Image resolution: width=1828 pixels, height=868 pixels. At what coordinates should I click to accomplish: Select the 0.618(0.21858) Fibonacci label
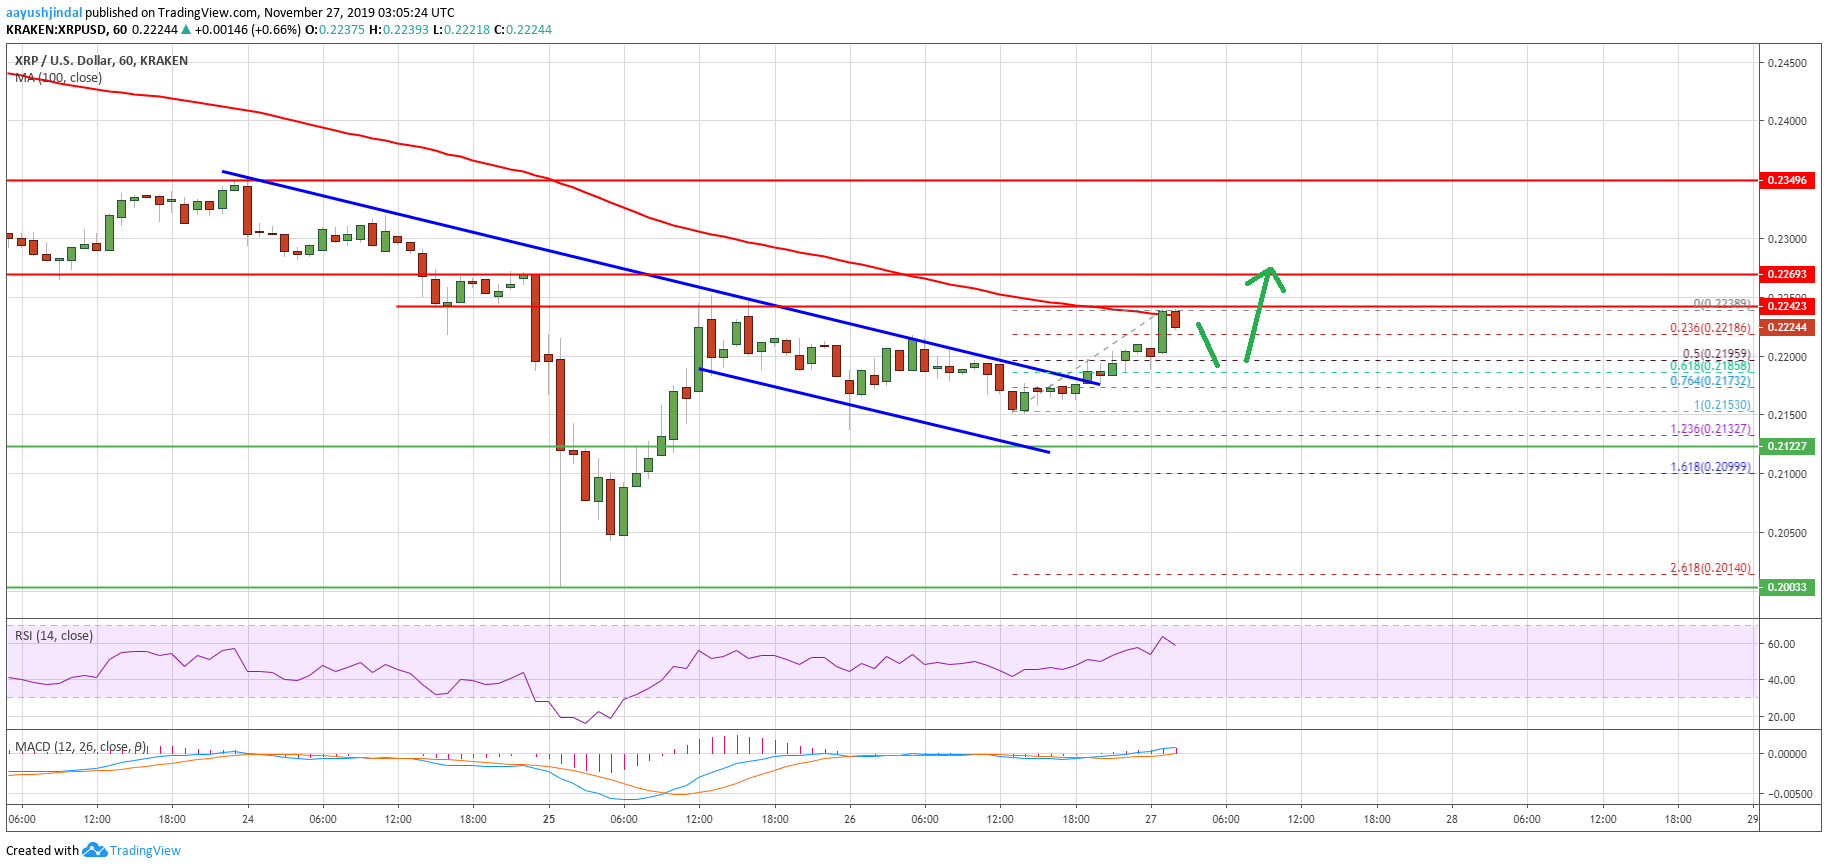[1710, 367]
